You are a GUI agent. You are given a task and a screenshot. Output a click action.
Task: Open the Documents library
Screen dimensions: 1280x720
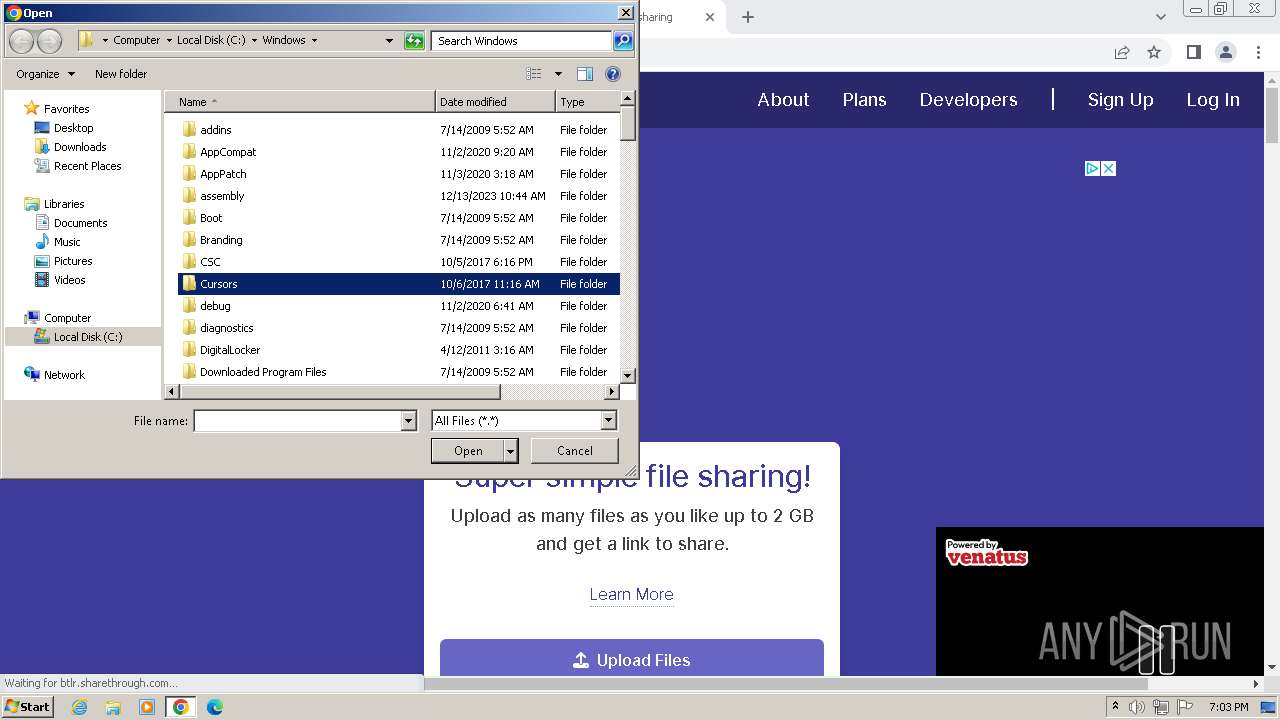click(80, 223)
